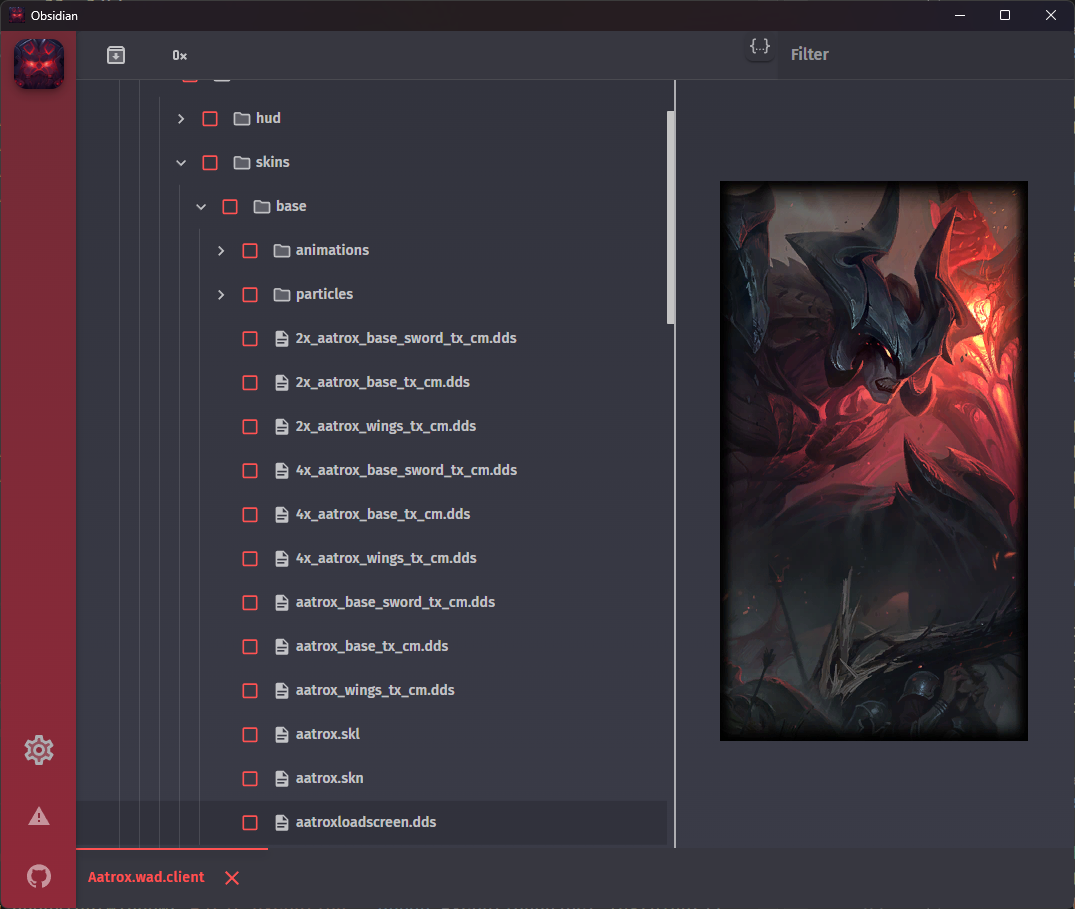The image size is (1075, 909).
Task: Collapse the skins folder chevron
Action: tap(181, 162)
